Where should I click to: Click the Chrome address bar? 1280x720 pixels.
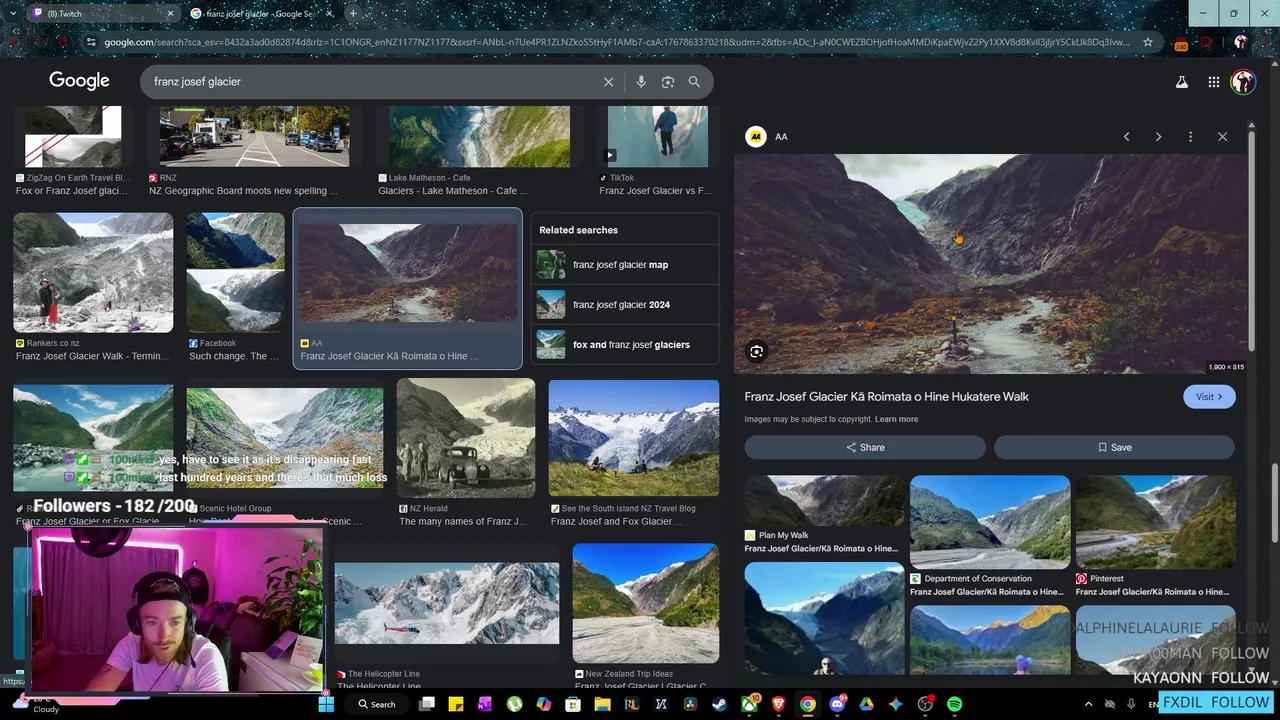[615, 42]
